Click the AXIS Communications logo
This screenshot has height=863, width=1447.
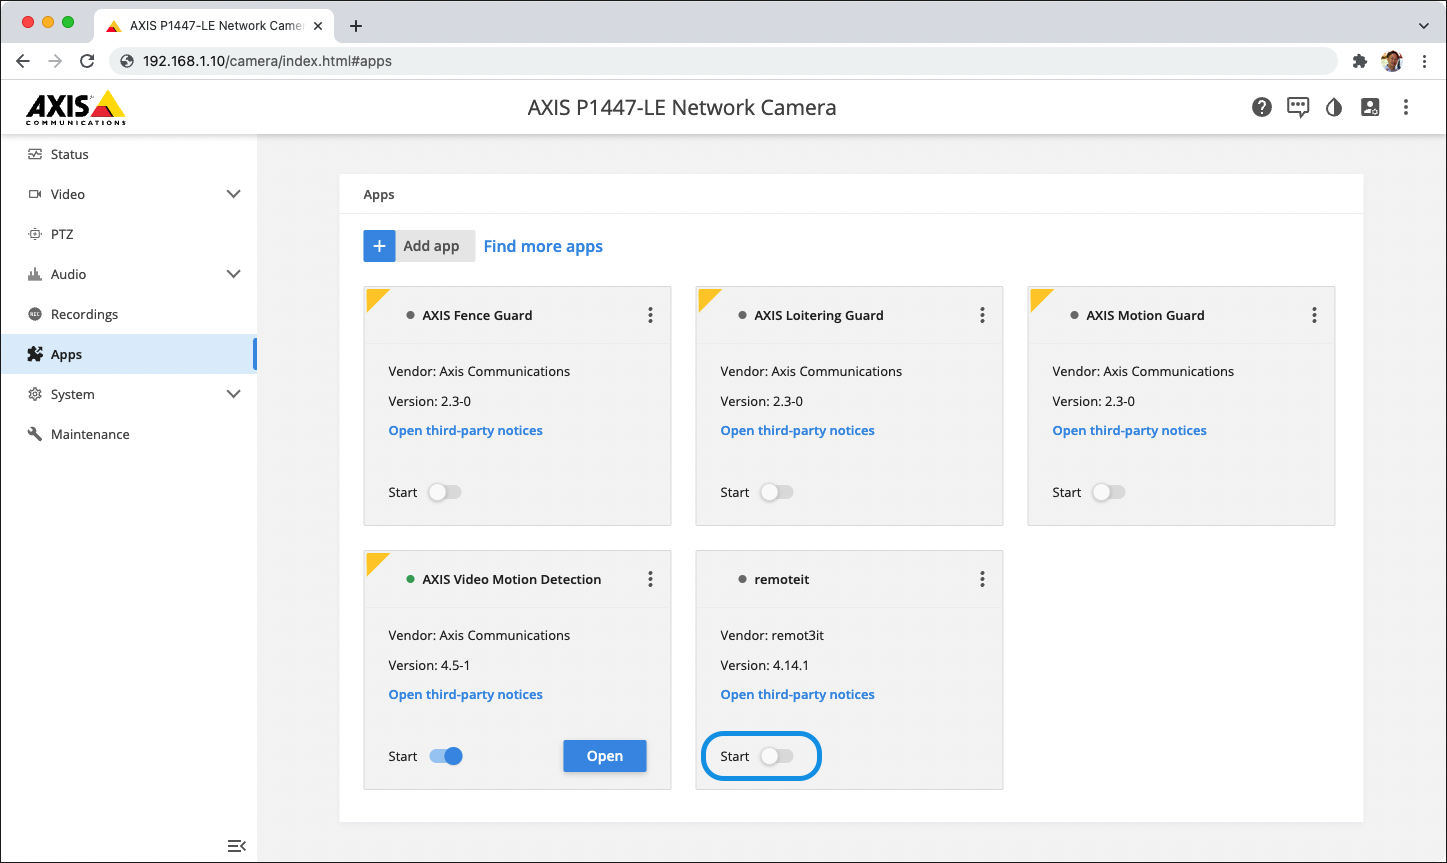pyautogui.click(x=76, y=108)
